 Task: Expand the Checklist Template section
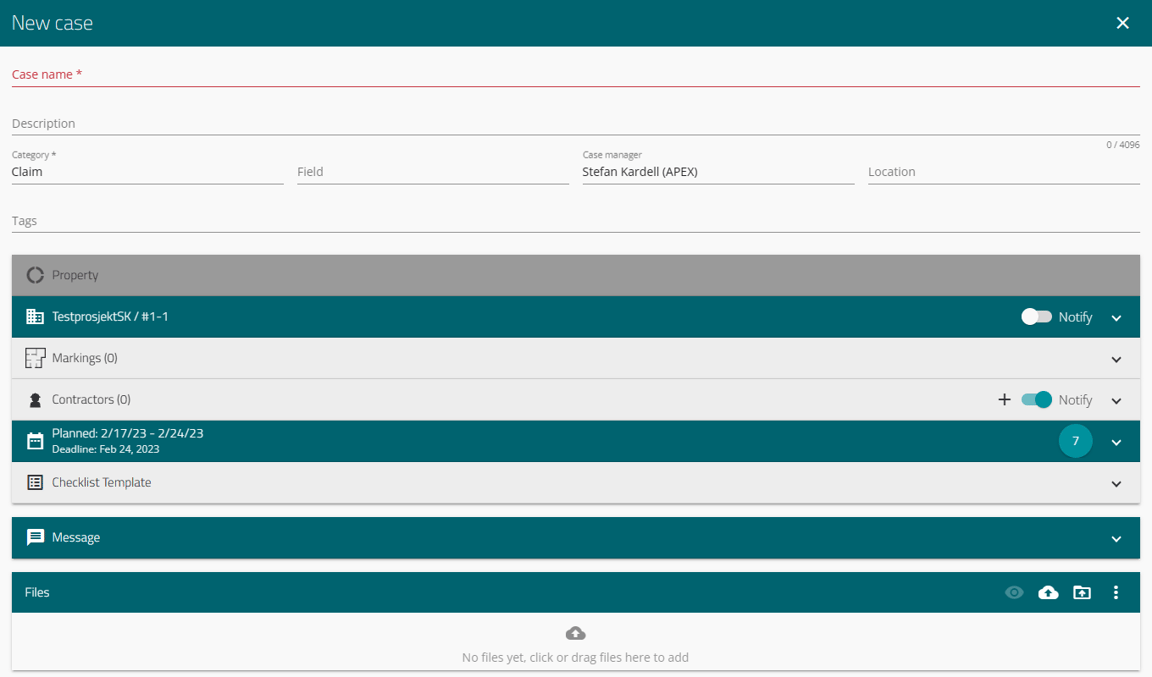click(x=1117, y=484)
